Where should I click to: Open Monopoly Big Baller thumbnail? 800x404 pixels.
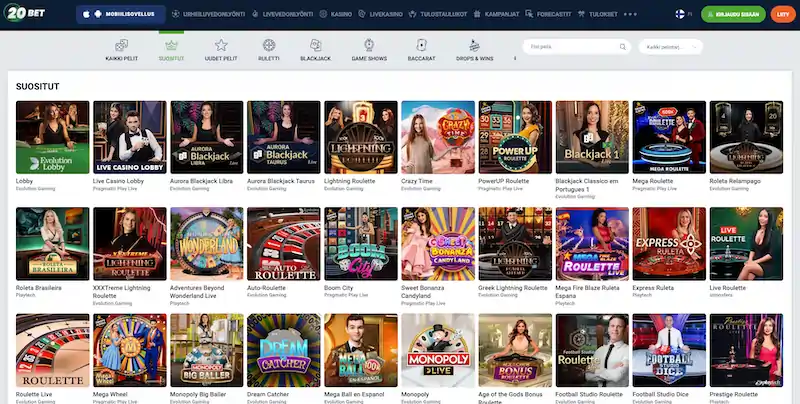pos(207,350)
